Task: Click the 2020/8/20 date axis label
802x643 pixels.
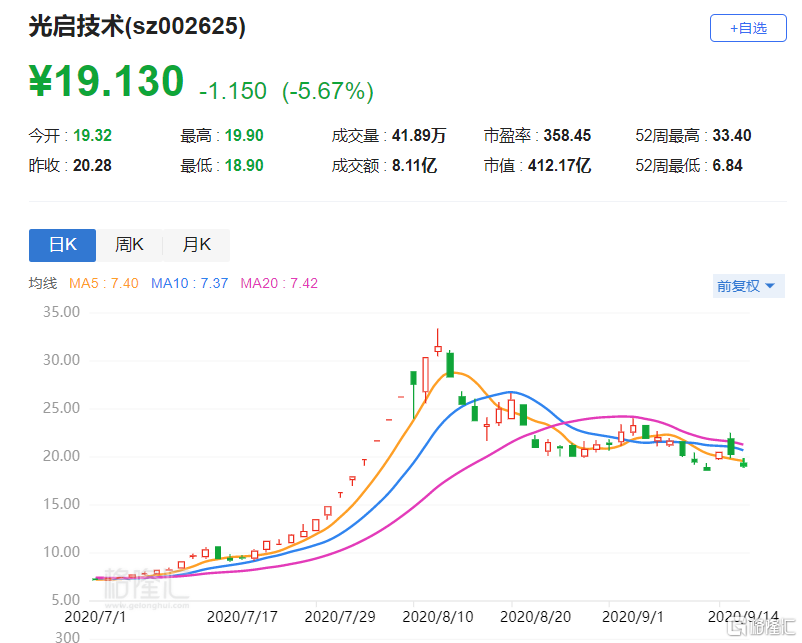Action: click(536, 617)
